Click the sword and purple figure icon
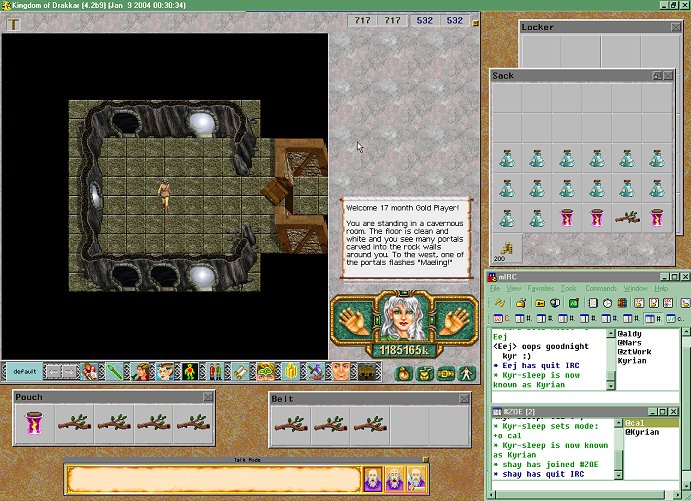Screen dimensions: 691x501 click(316, 372)
